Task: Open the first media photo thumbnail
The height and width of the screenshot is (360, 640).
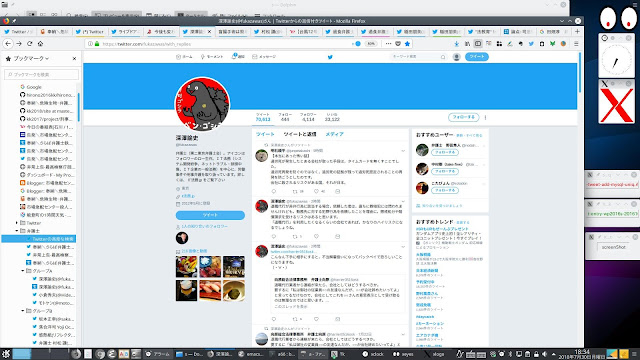Action: click(x=187, y=267)
